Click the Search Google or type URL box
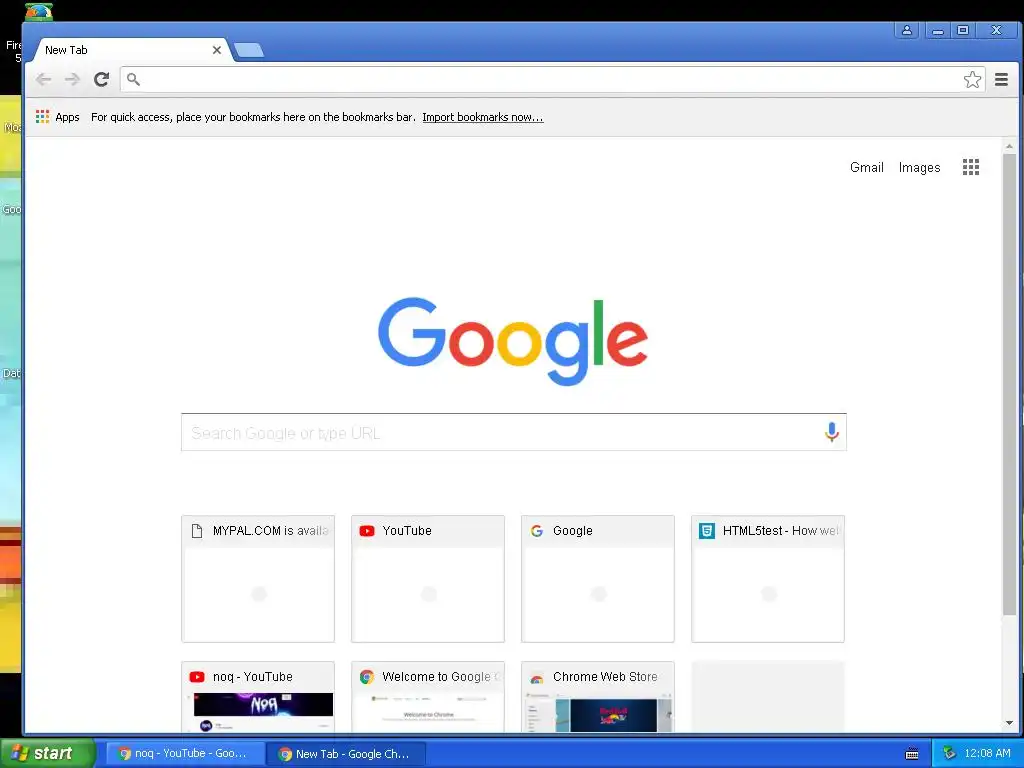Viewport: 1024px width, 768px height. 513,432
